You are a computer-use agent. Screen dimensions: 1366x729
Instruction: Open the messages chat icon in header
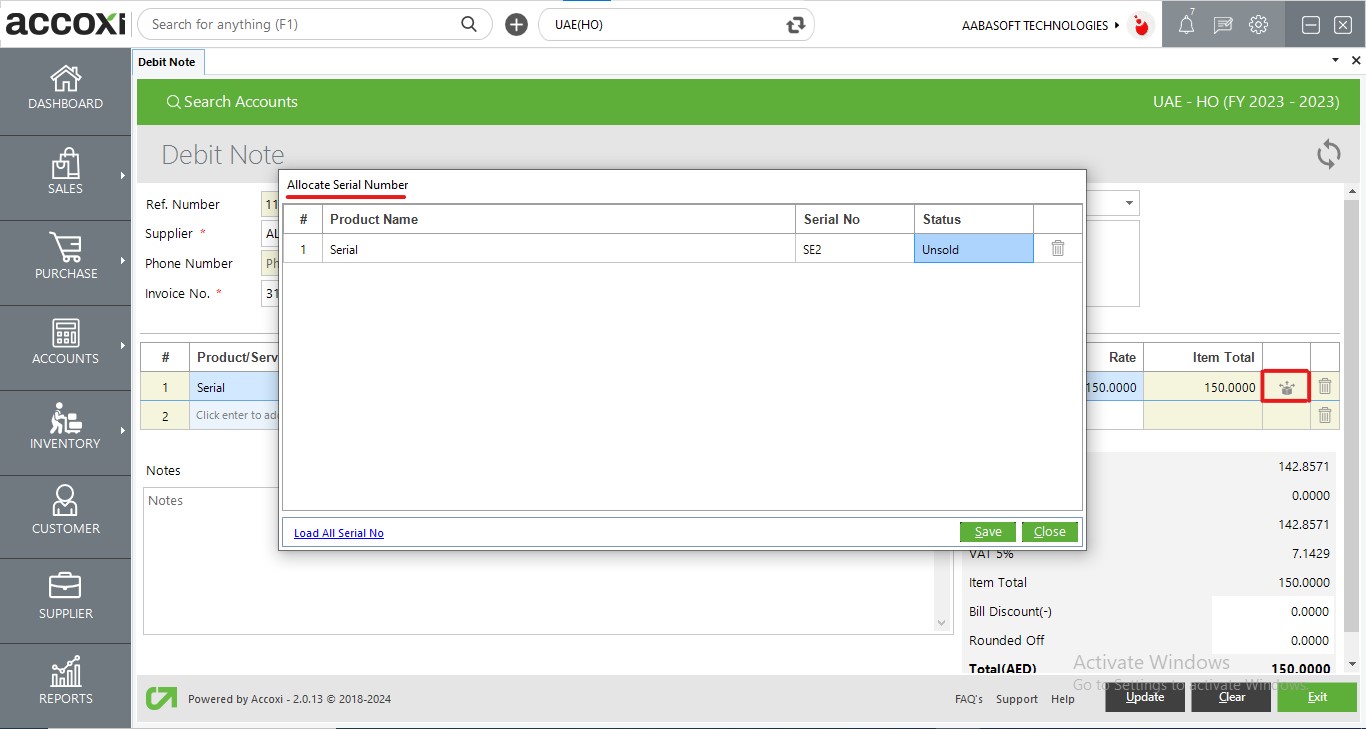click(x=1222, y=25)
